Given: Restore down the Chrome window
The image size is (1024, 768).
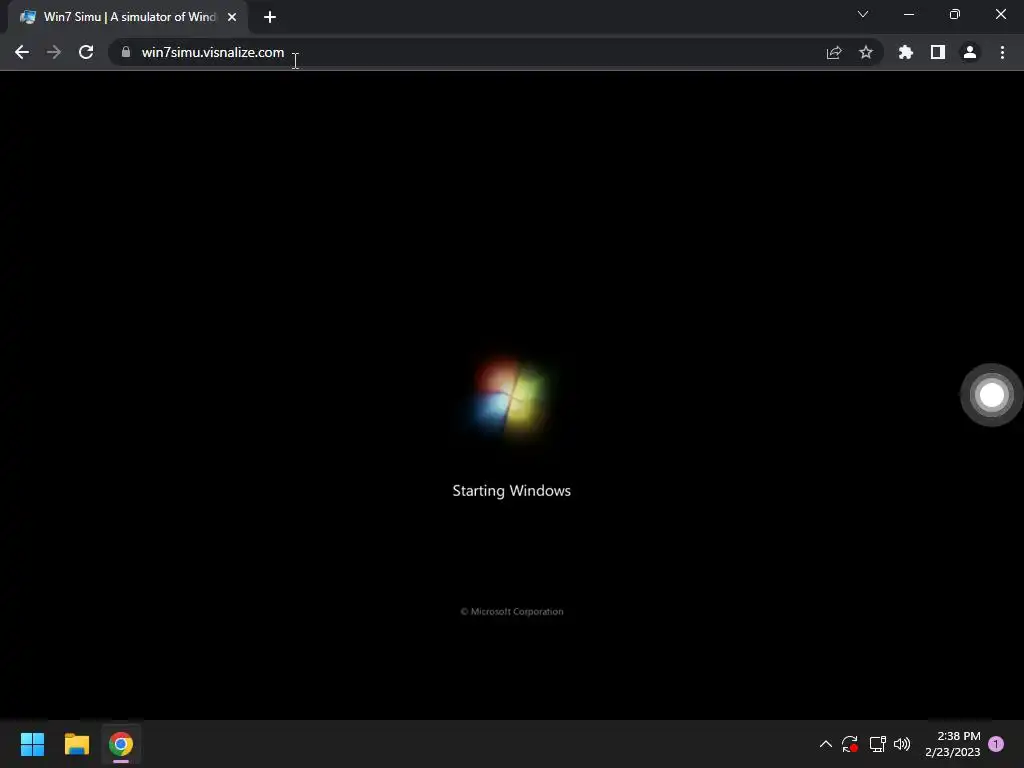Looking at the screenshot, I should click(x=955, y=14).
